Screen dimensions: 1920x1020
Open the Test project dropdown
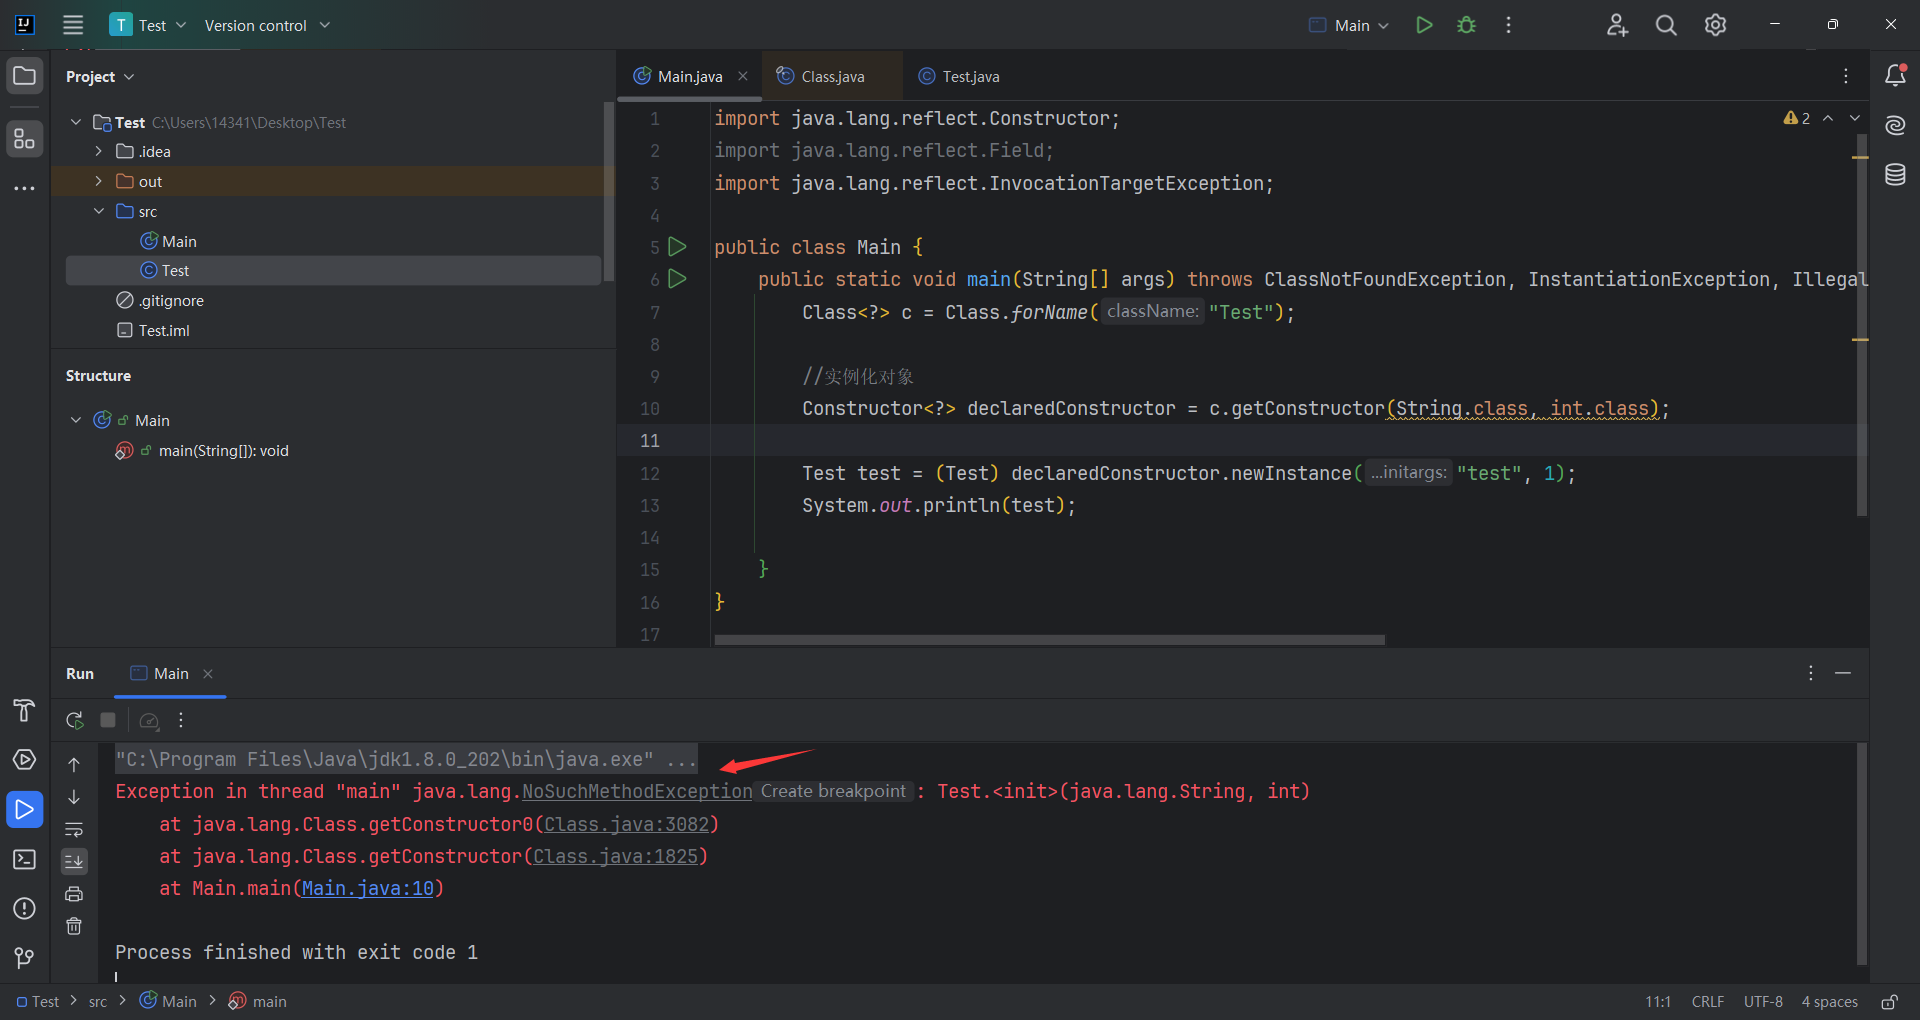tap(149, 25)
